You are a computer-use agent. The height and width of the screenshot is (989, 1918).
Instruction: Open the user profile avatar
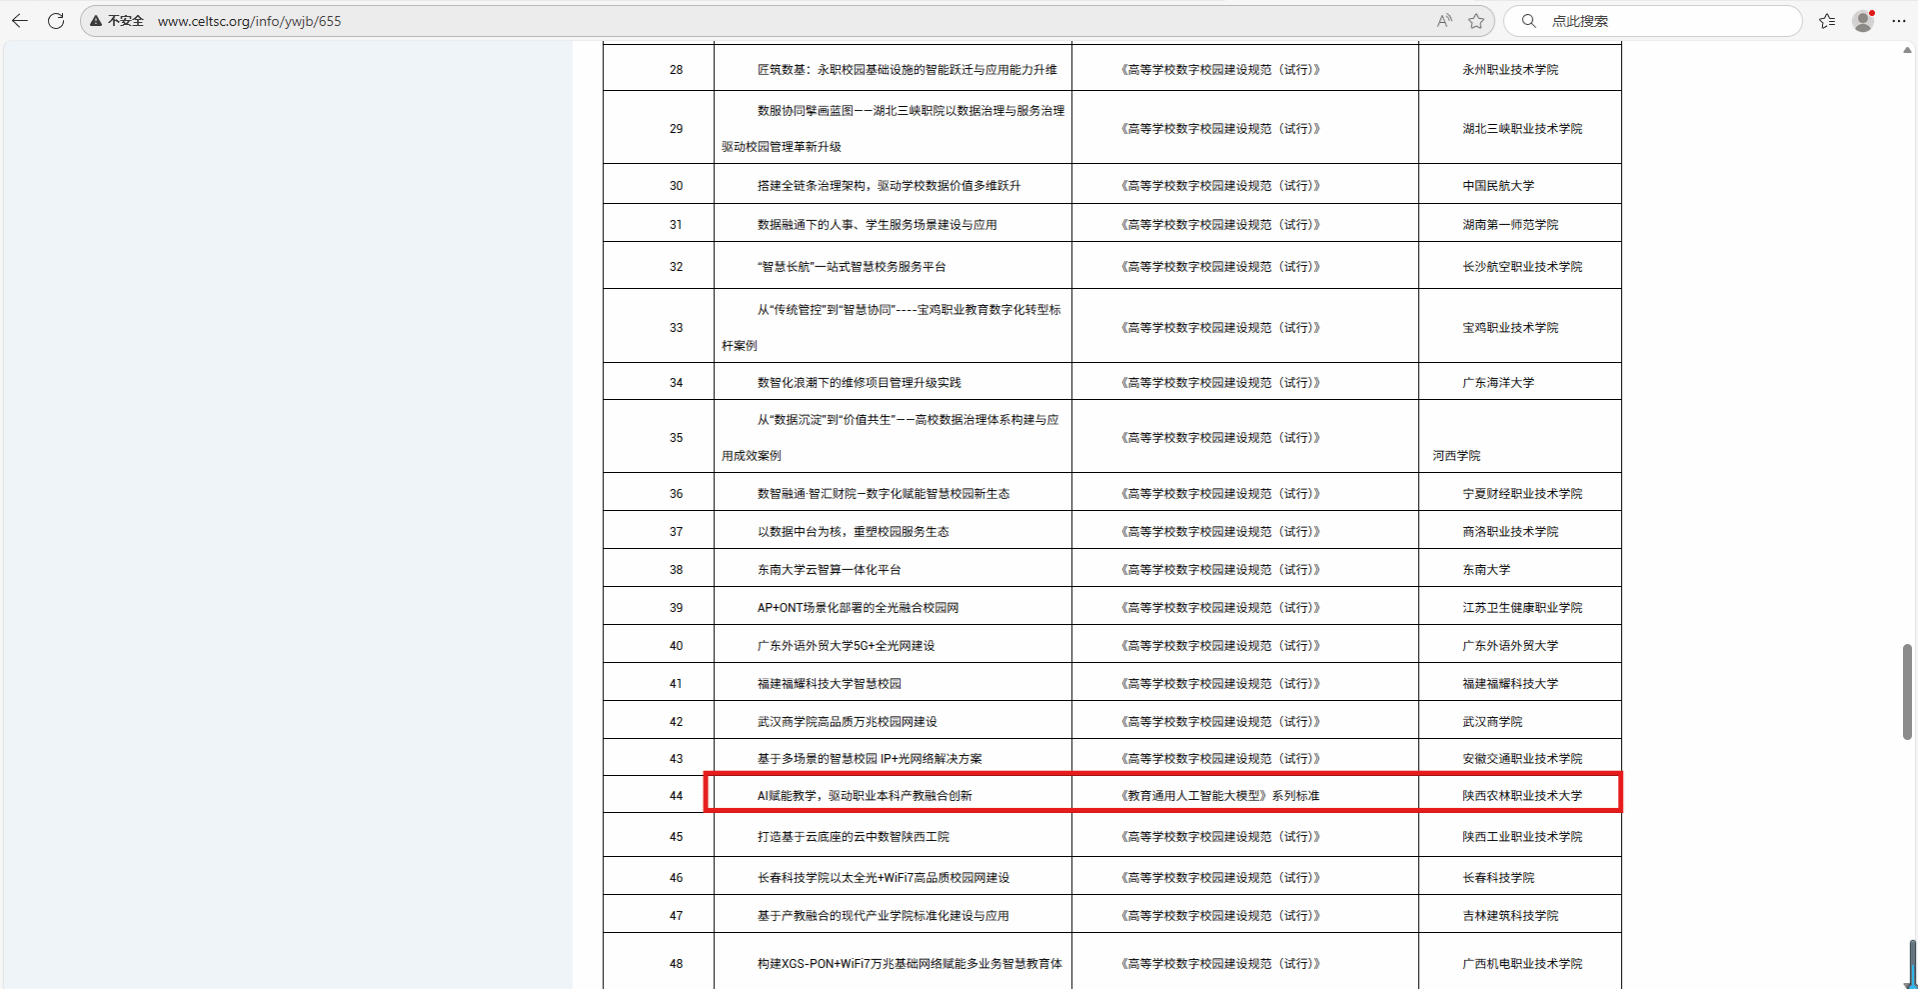point(1863,21)
